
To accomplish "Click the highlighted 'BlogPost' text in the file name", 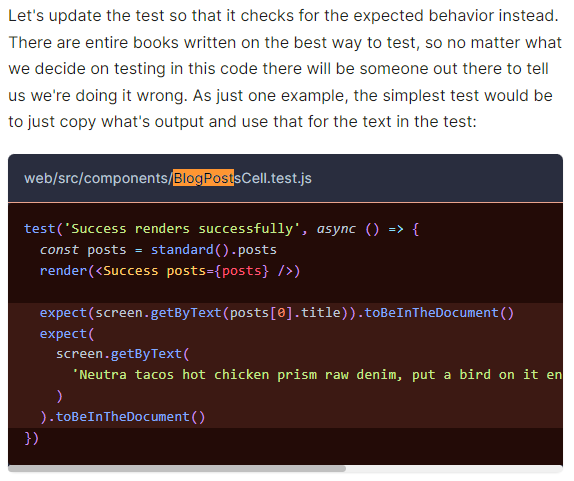I will click(203, 178).
